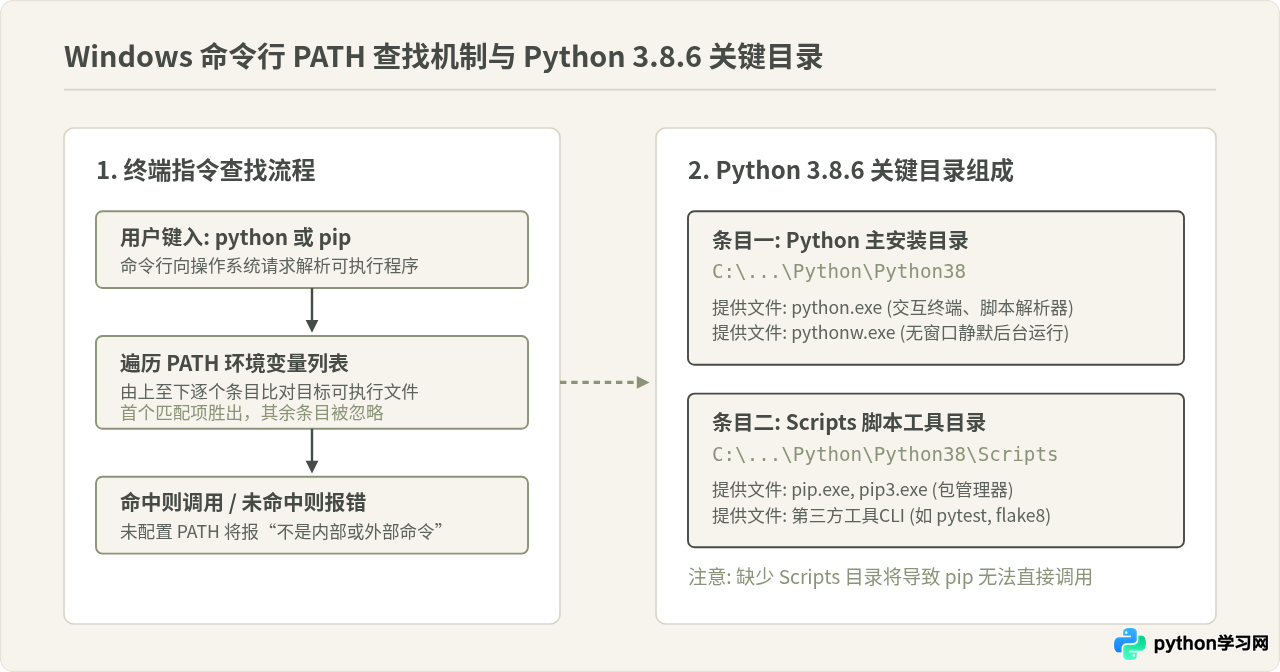The width and height of the screenshot is (1280, 672).
Task: Select the pythonw.exe 提供文件 line
Action: click(890, 333)
